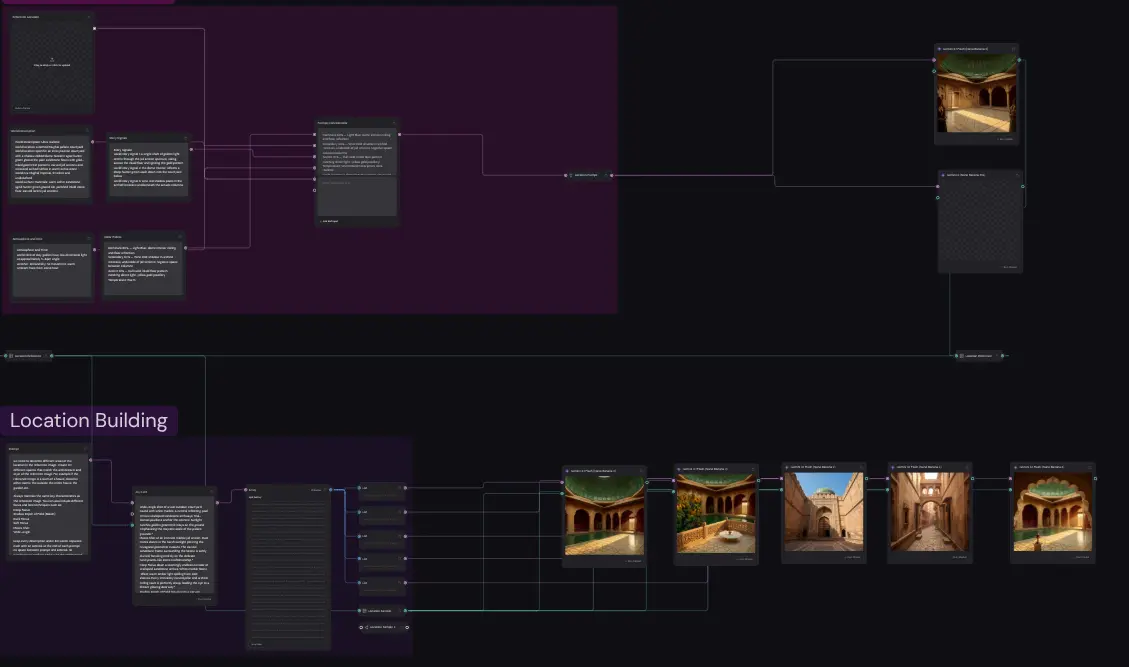This screenshot has width=1129, height=667.
Task: Toggle left eye icon on Location Sample node
Action: (x=361, y=627)
